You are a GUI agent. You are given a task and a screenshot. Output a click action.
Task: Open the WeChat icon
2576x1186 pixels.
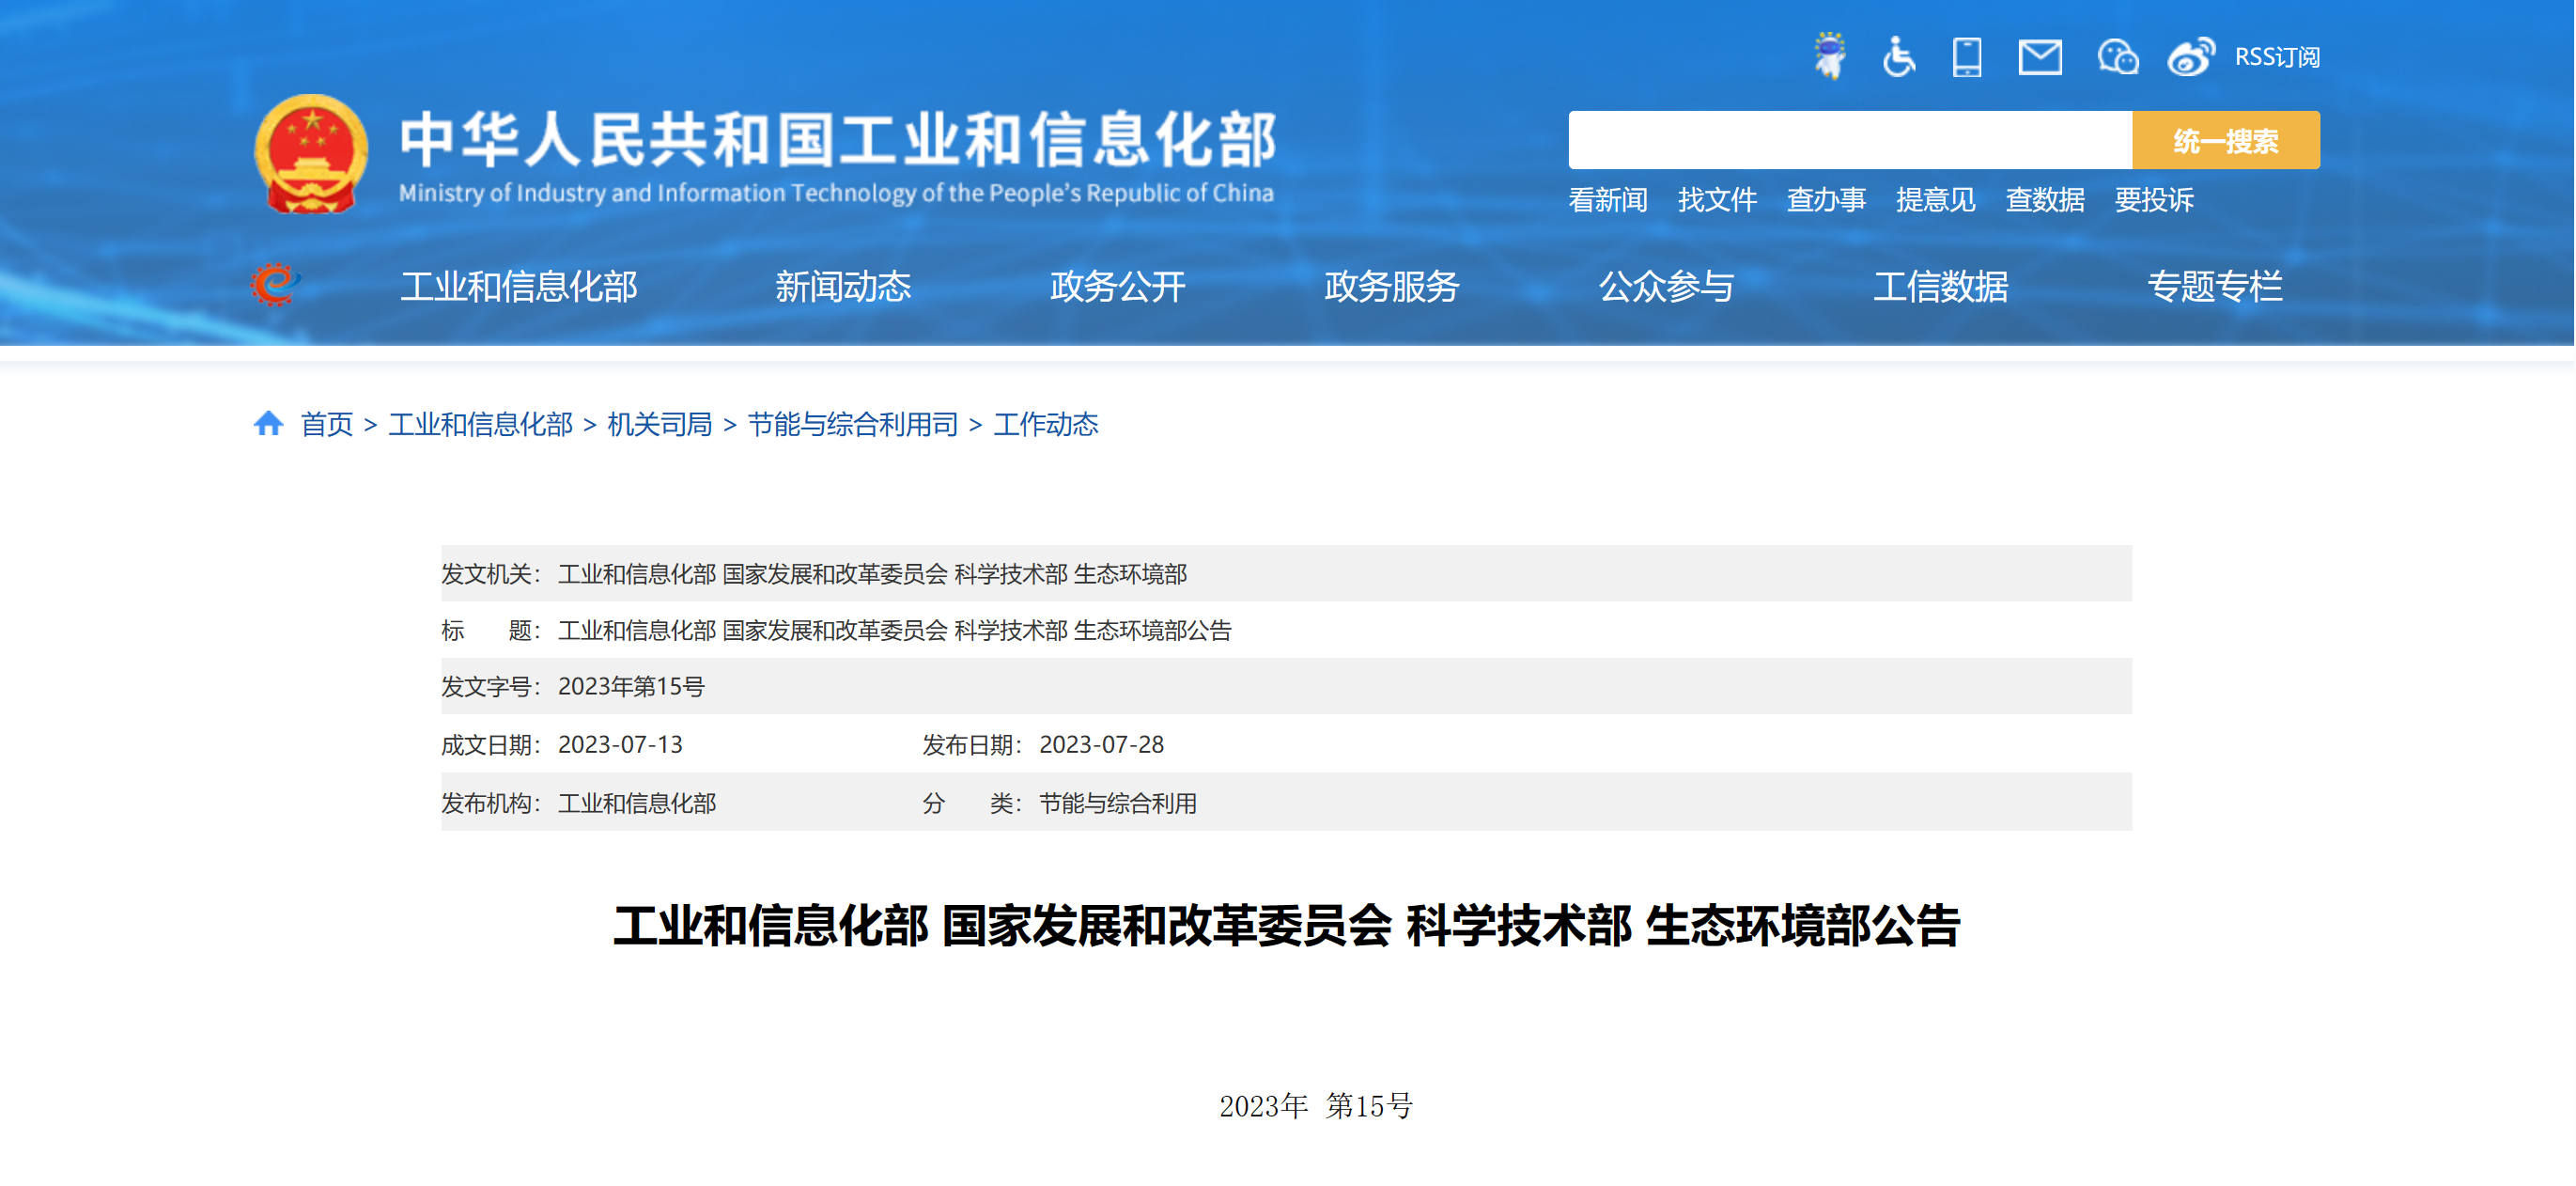pyautogui.click(x=2117, y=57)
